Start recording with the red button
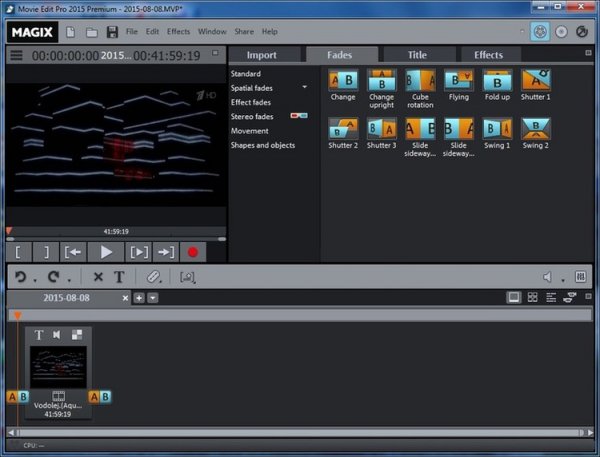The height and width of the screenshot is (457, 600). coord(193,252)
